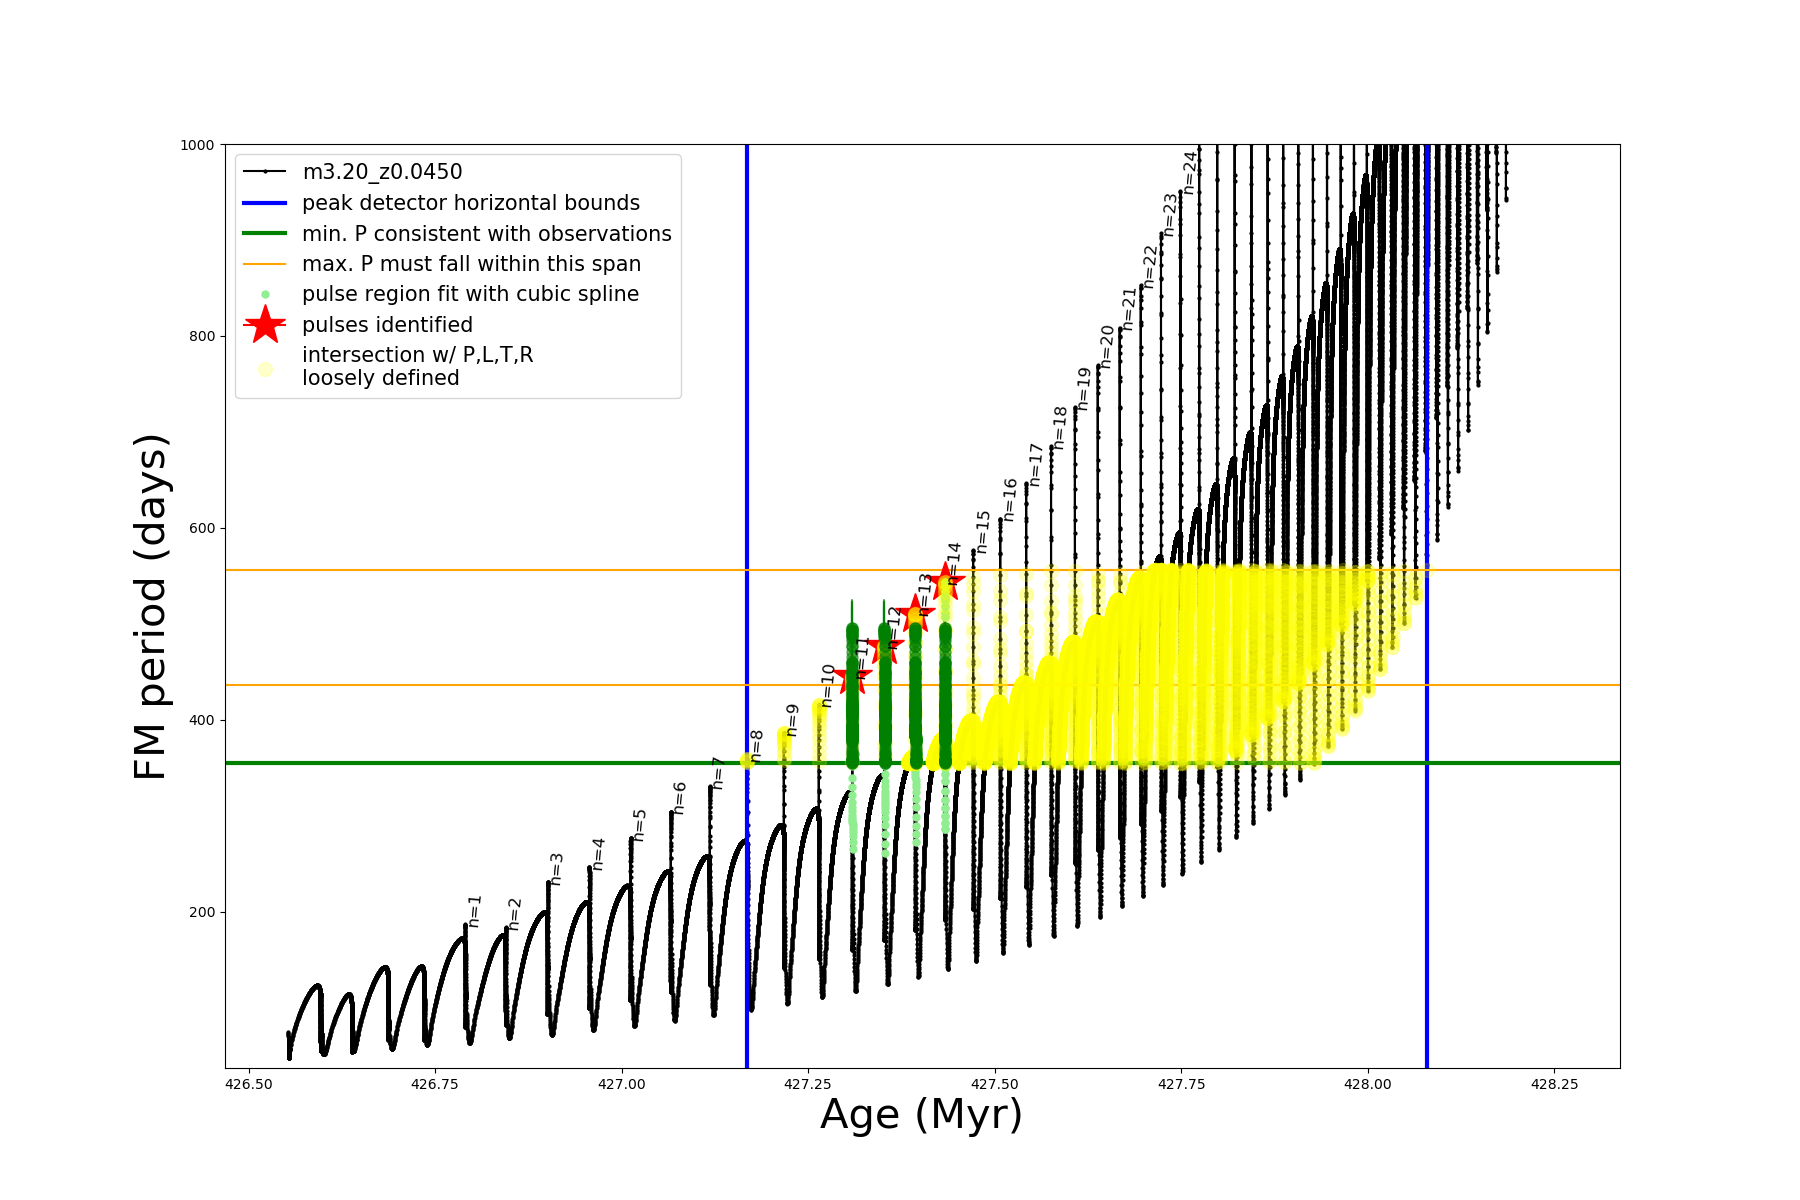
Task: Click the n=1 pulse annotation
Action: (475, 911)
